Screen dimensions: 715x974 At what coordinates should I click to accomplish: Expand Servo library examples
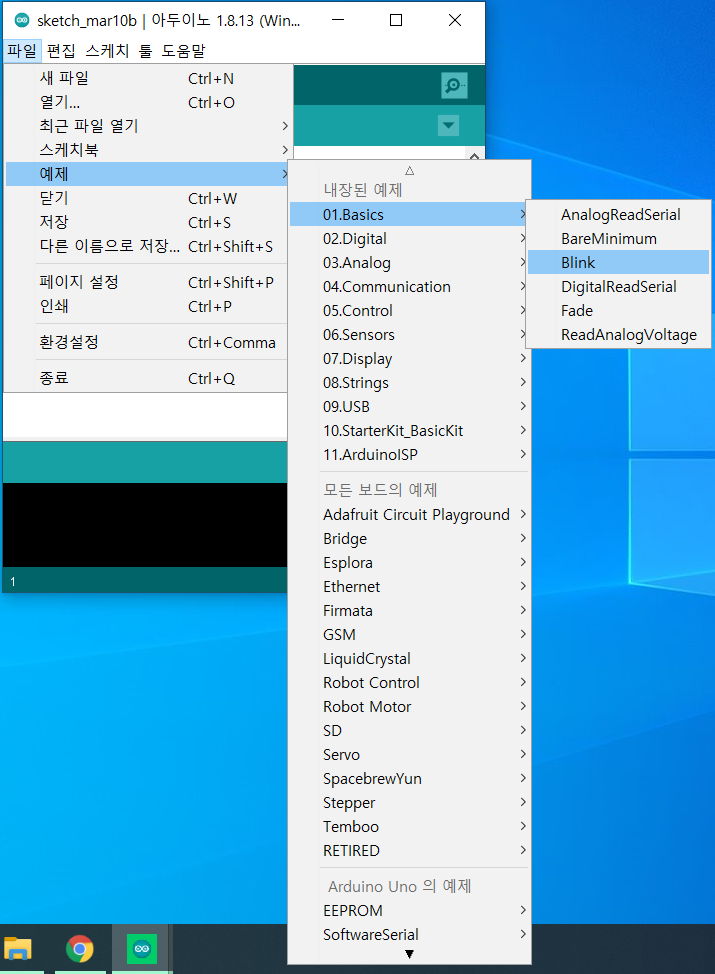(409, 755)
